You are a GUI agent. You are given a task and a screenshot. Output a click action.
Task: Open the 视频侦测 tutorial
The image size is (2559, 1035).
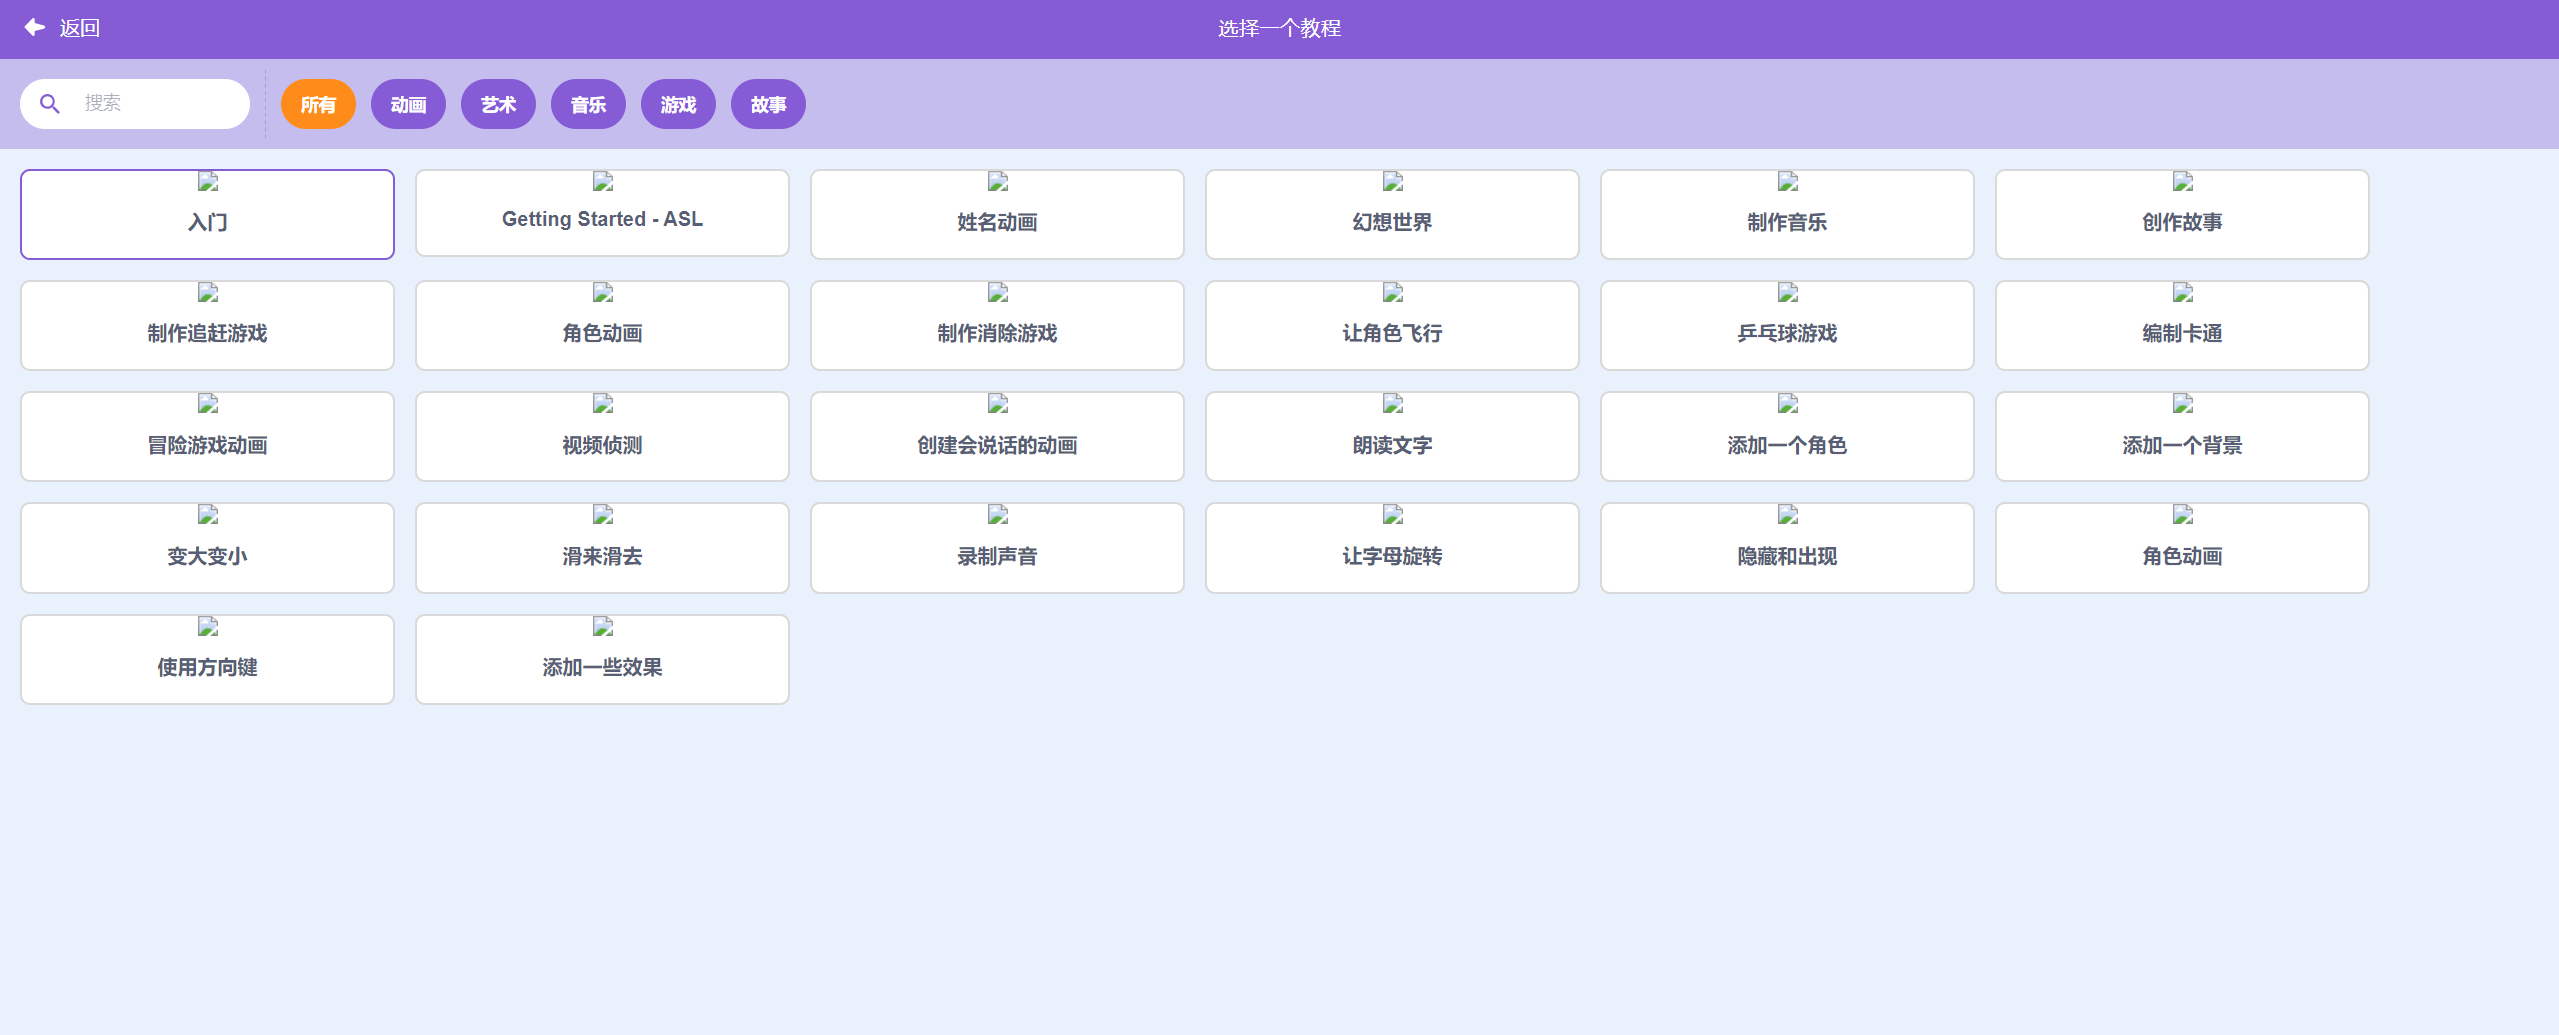(x=601, y=436)
